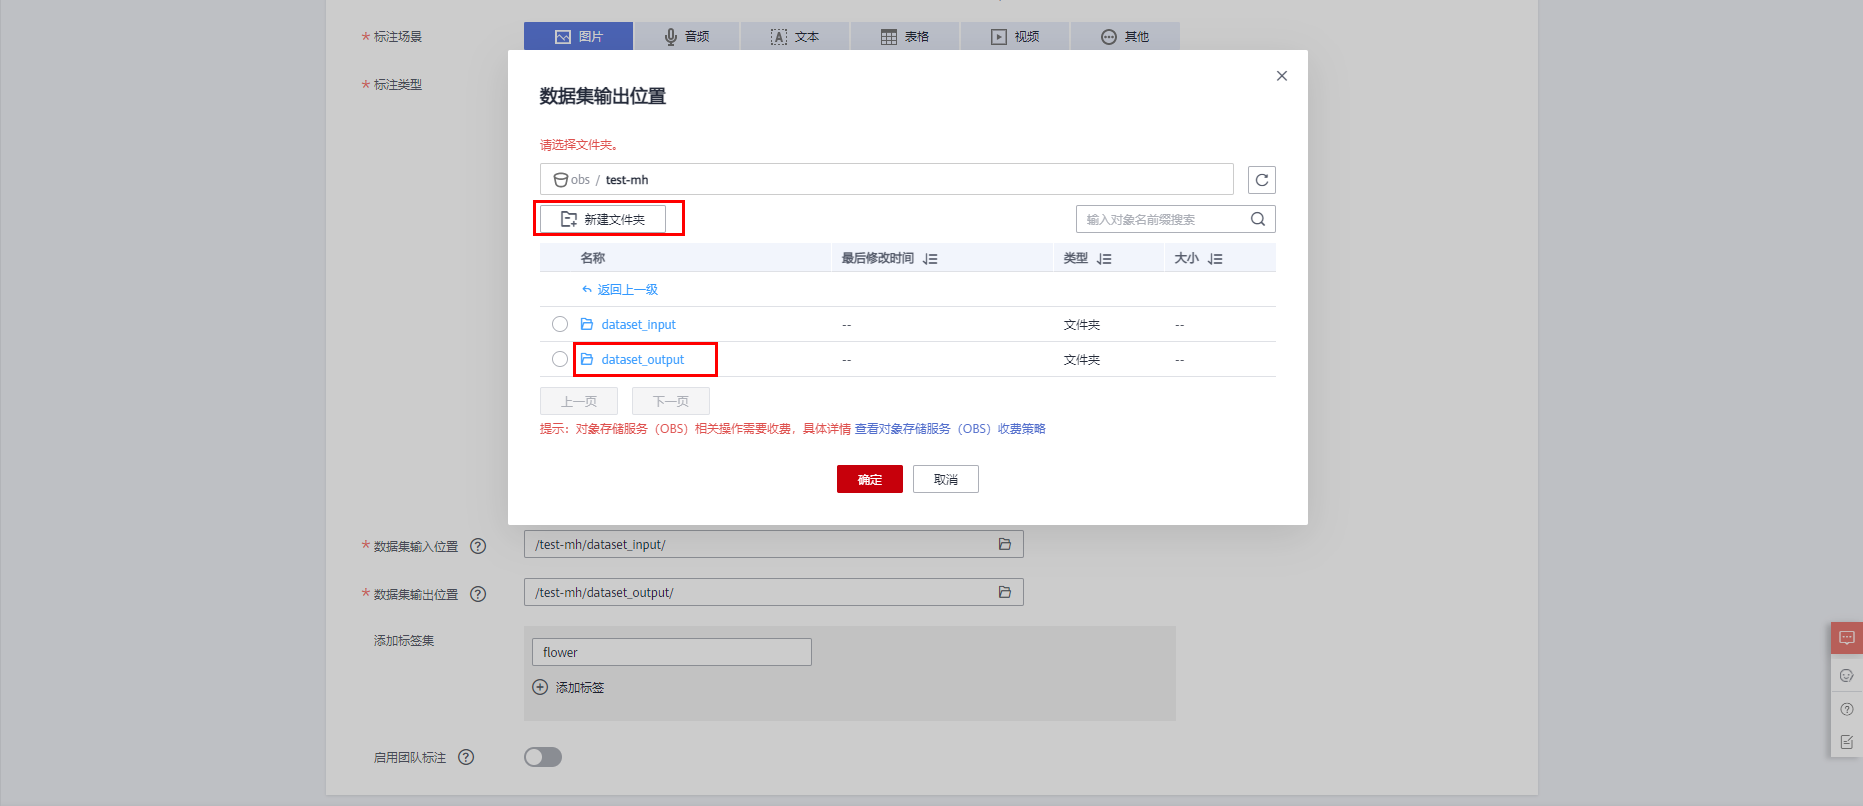The height and width of the screenshot is (806, 1863).
Task: Switch to the 视频 scene tab
Action: 1015,36
